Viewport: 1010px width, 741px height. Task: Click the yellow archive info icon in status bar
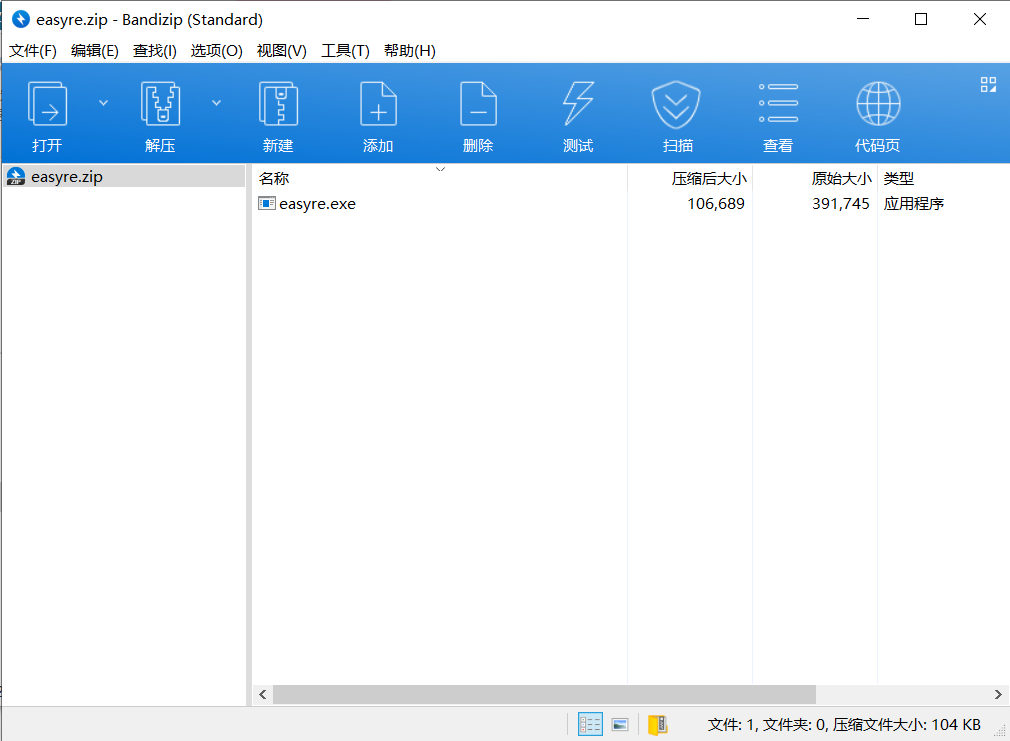click(x=658, y=725)
